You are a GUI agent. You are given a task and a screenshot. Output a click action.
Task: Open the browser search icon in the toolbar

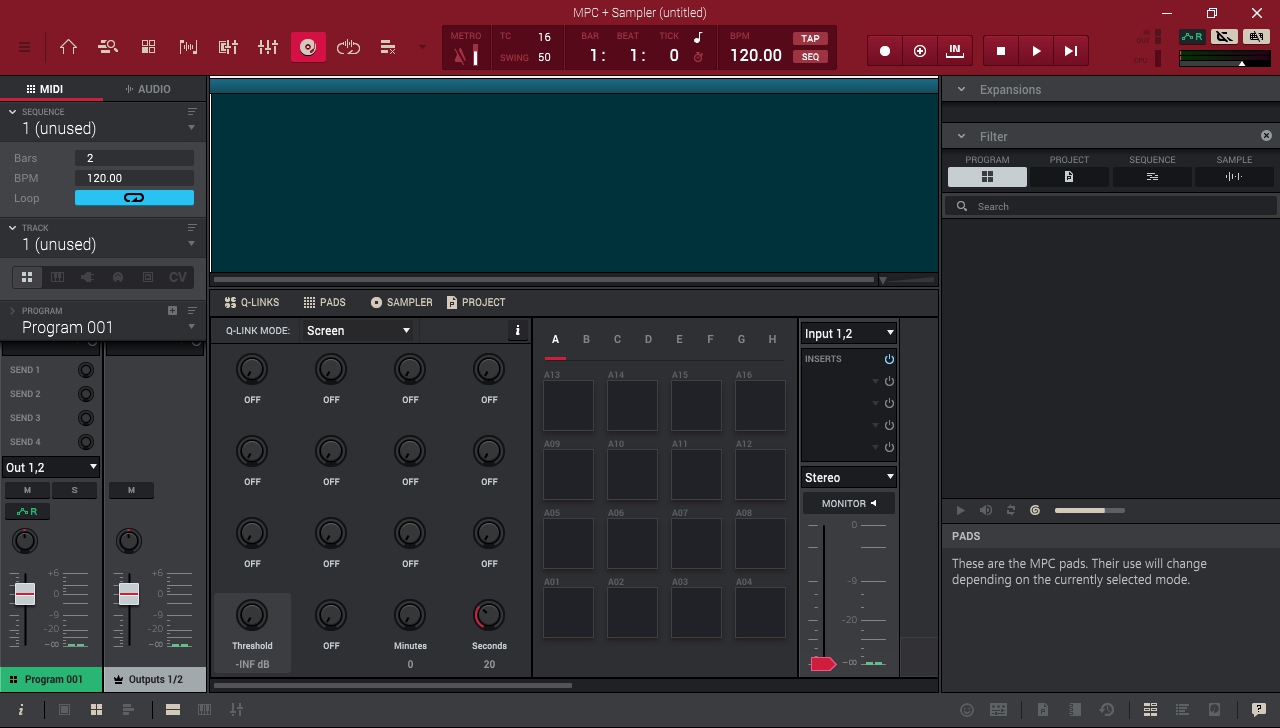[x=108, y=47]
